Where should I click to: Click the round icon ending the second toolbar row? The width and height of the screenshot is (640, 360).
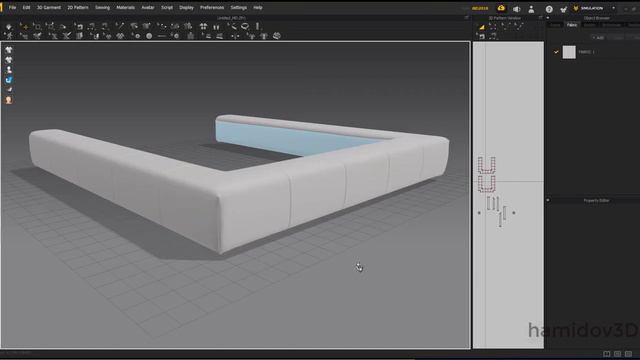pos(277,36)
